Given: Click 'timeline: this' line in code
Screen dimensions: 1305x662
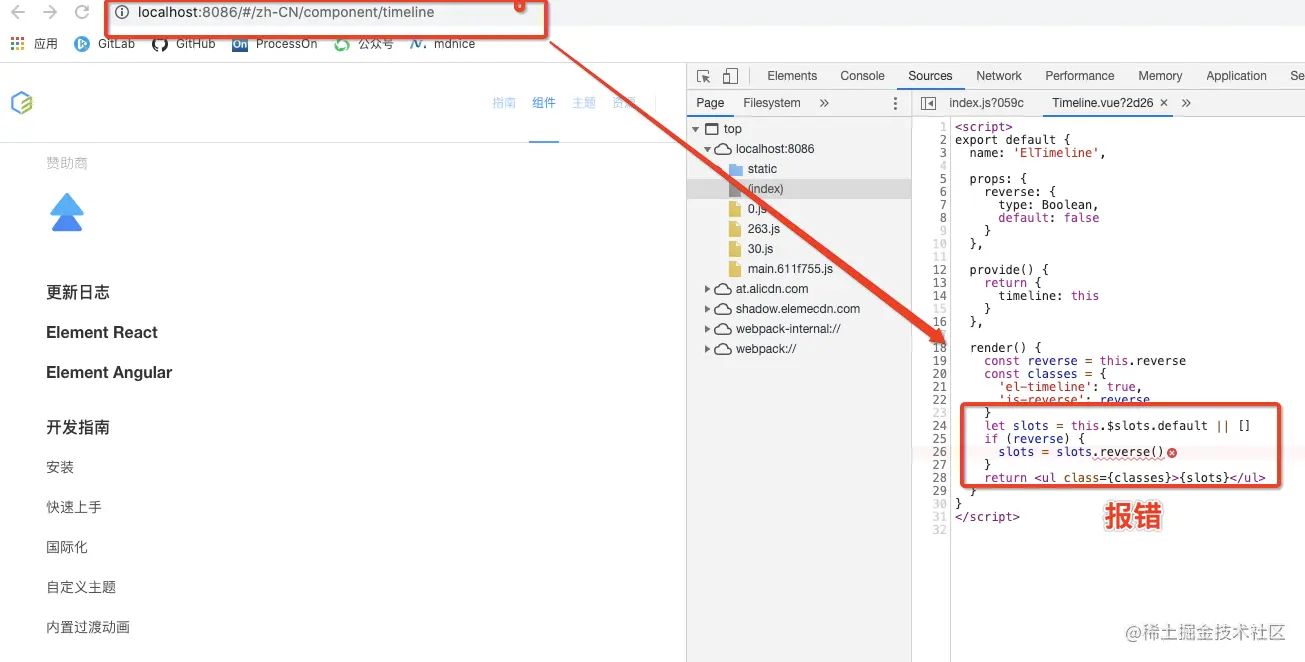Looking at the screenshot, I should coord(1048,296).
